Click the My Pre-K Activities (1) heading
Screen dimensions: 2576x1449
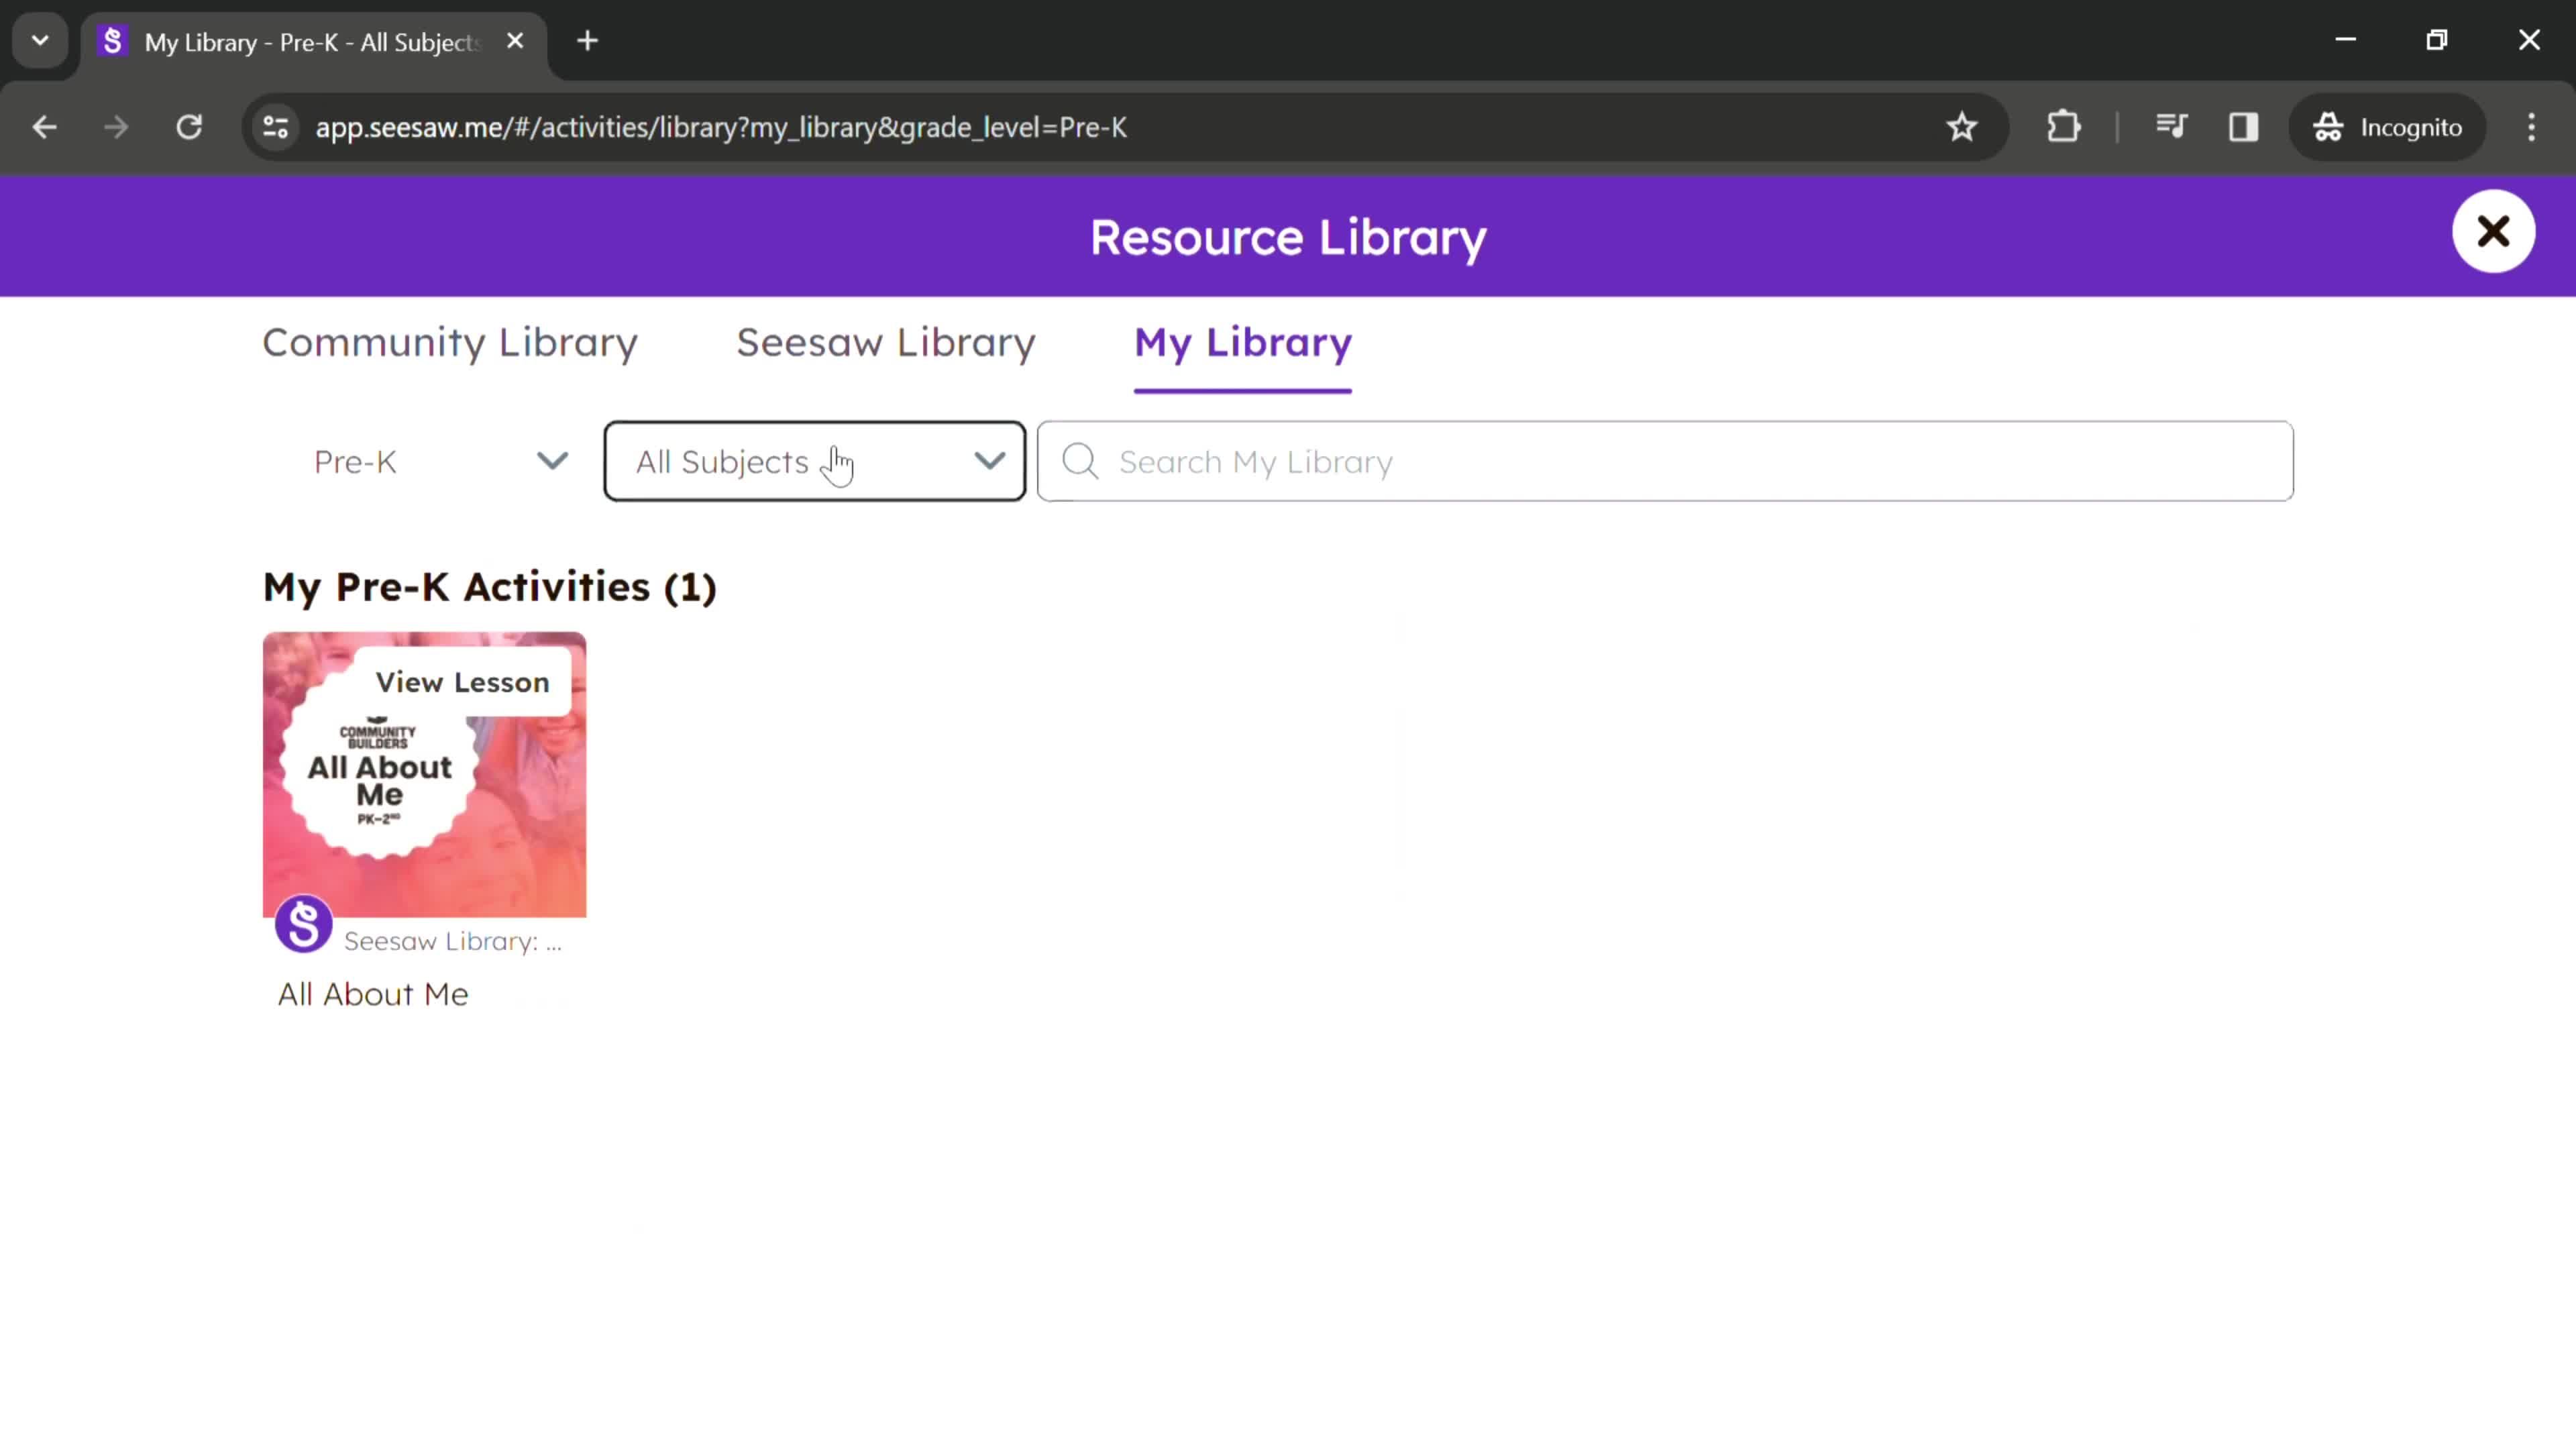[490, 587]
